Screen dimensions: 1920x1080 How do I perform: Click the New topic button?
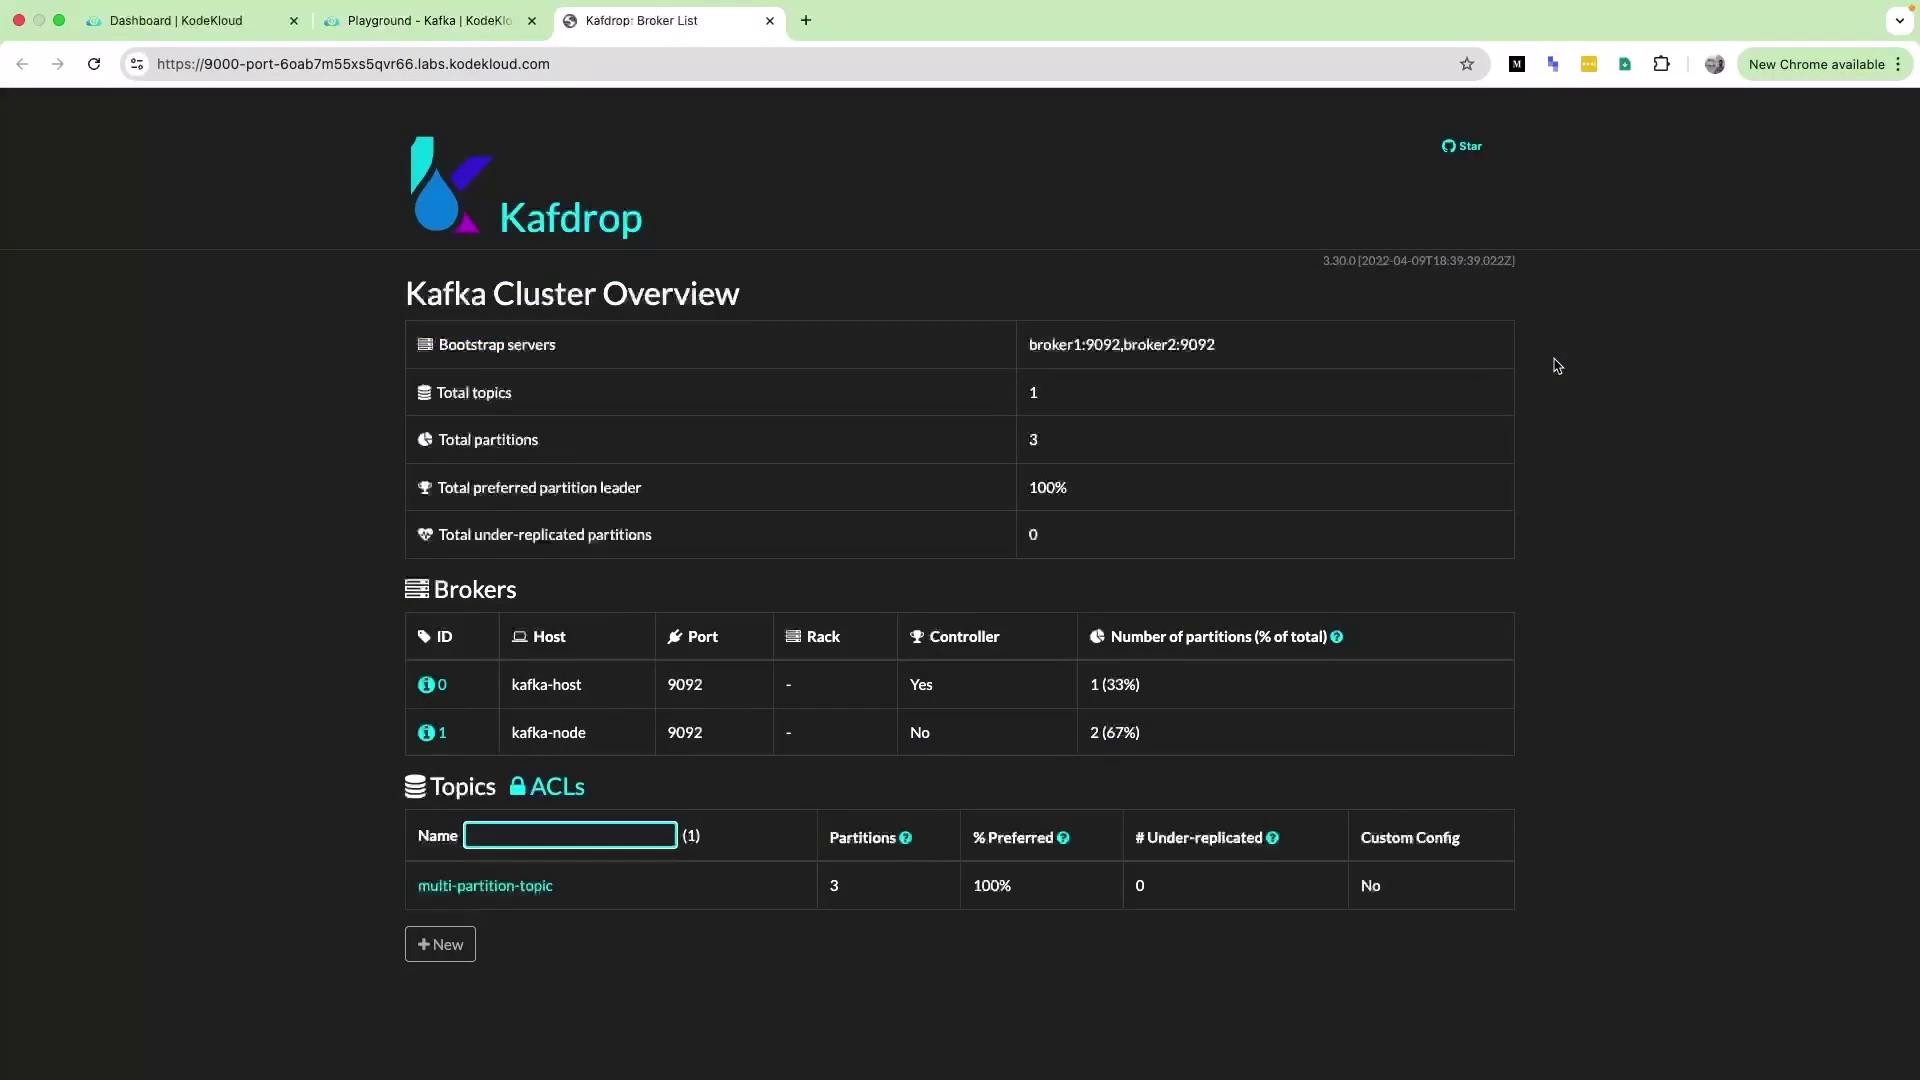click(440, 945)
